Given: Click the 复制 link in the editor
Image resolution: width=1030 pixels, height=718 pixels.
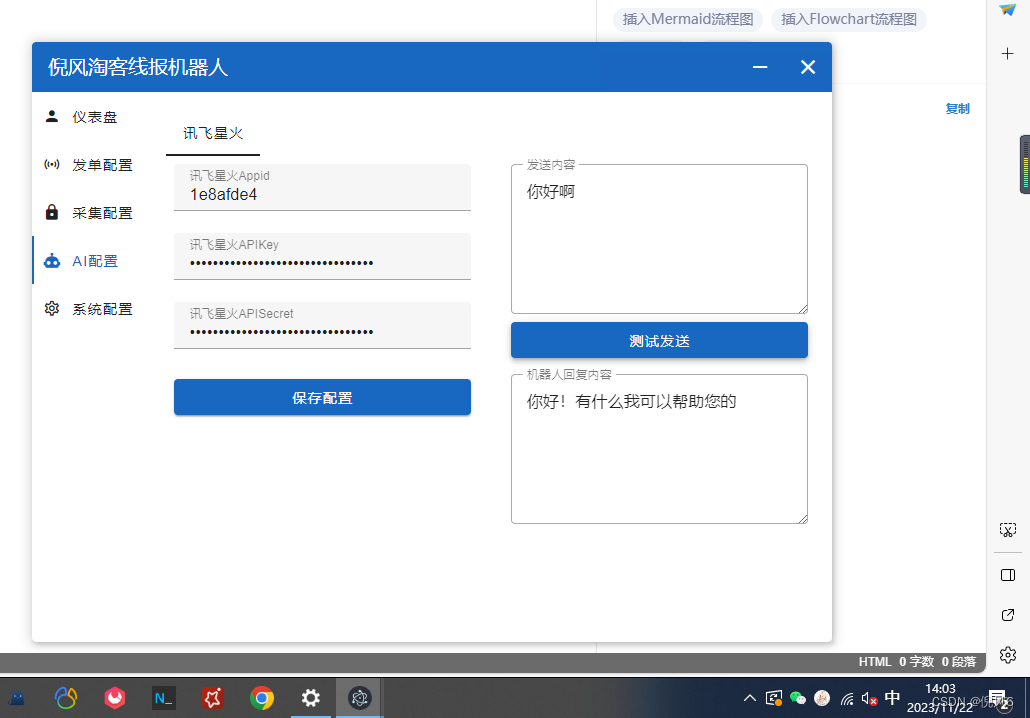Looking at the screenshot, I should [957, 108].
